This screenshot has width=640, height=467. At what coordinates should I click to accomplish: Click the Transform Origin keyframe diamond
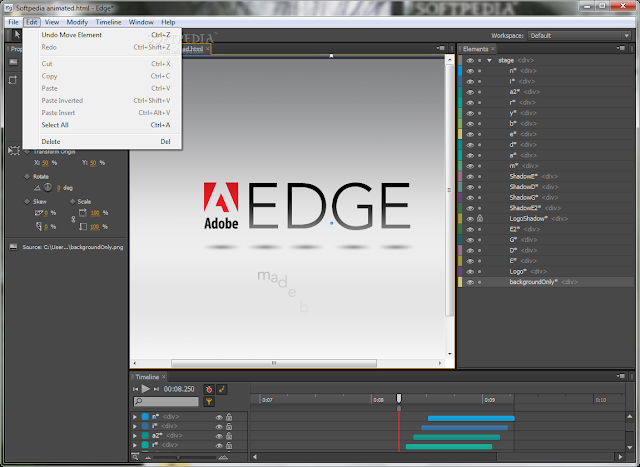[27, 151]
